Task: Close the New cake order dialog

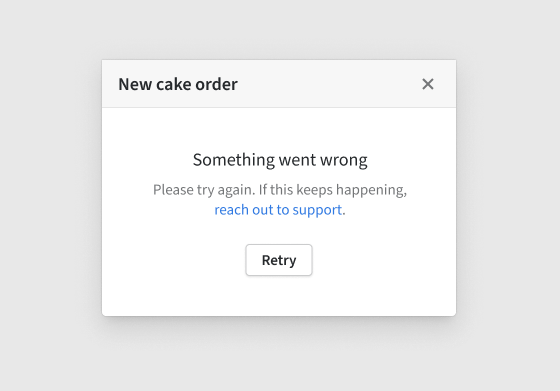Action: pos(428,84)
